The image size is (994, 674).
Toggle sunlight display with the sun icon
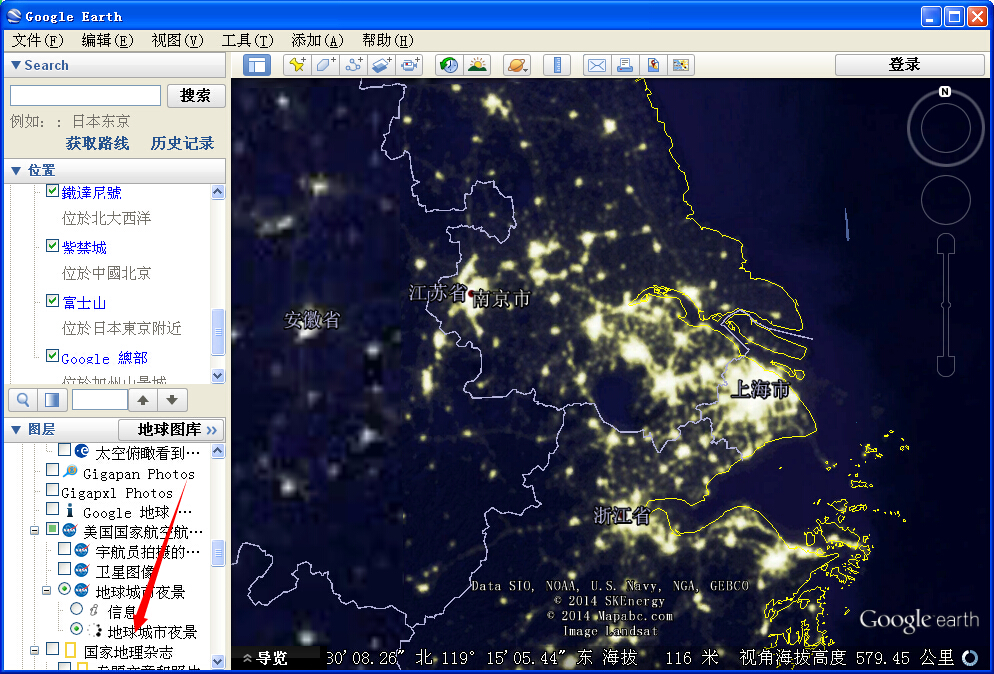tap(477, 65)
